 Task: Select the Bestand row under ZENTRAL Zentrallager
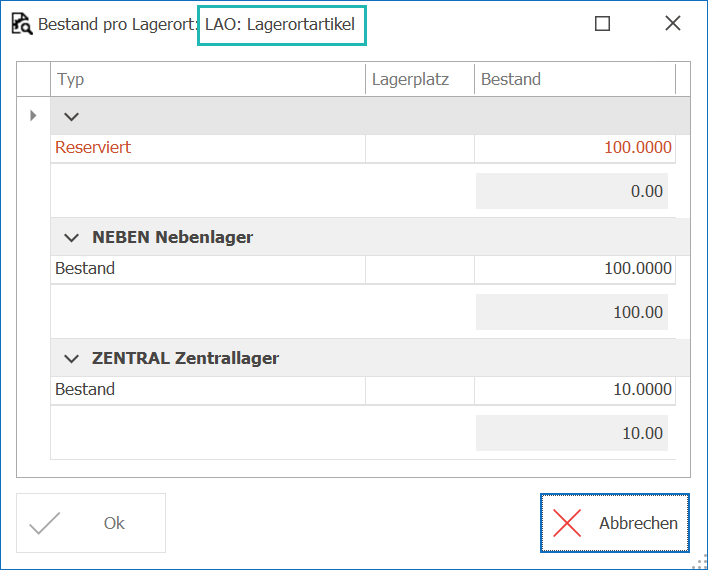point(363,390)
